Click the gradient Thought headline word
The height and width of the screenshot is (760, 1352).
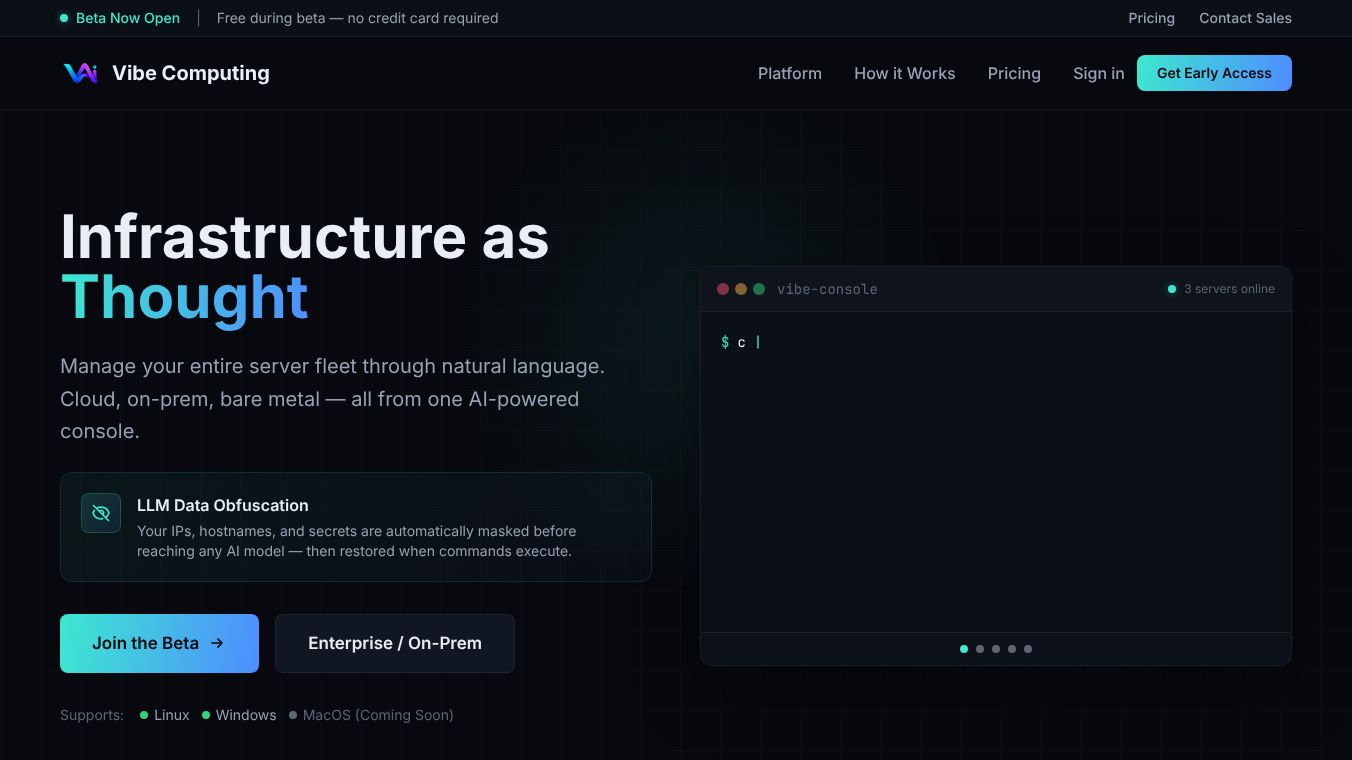184,297
